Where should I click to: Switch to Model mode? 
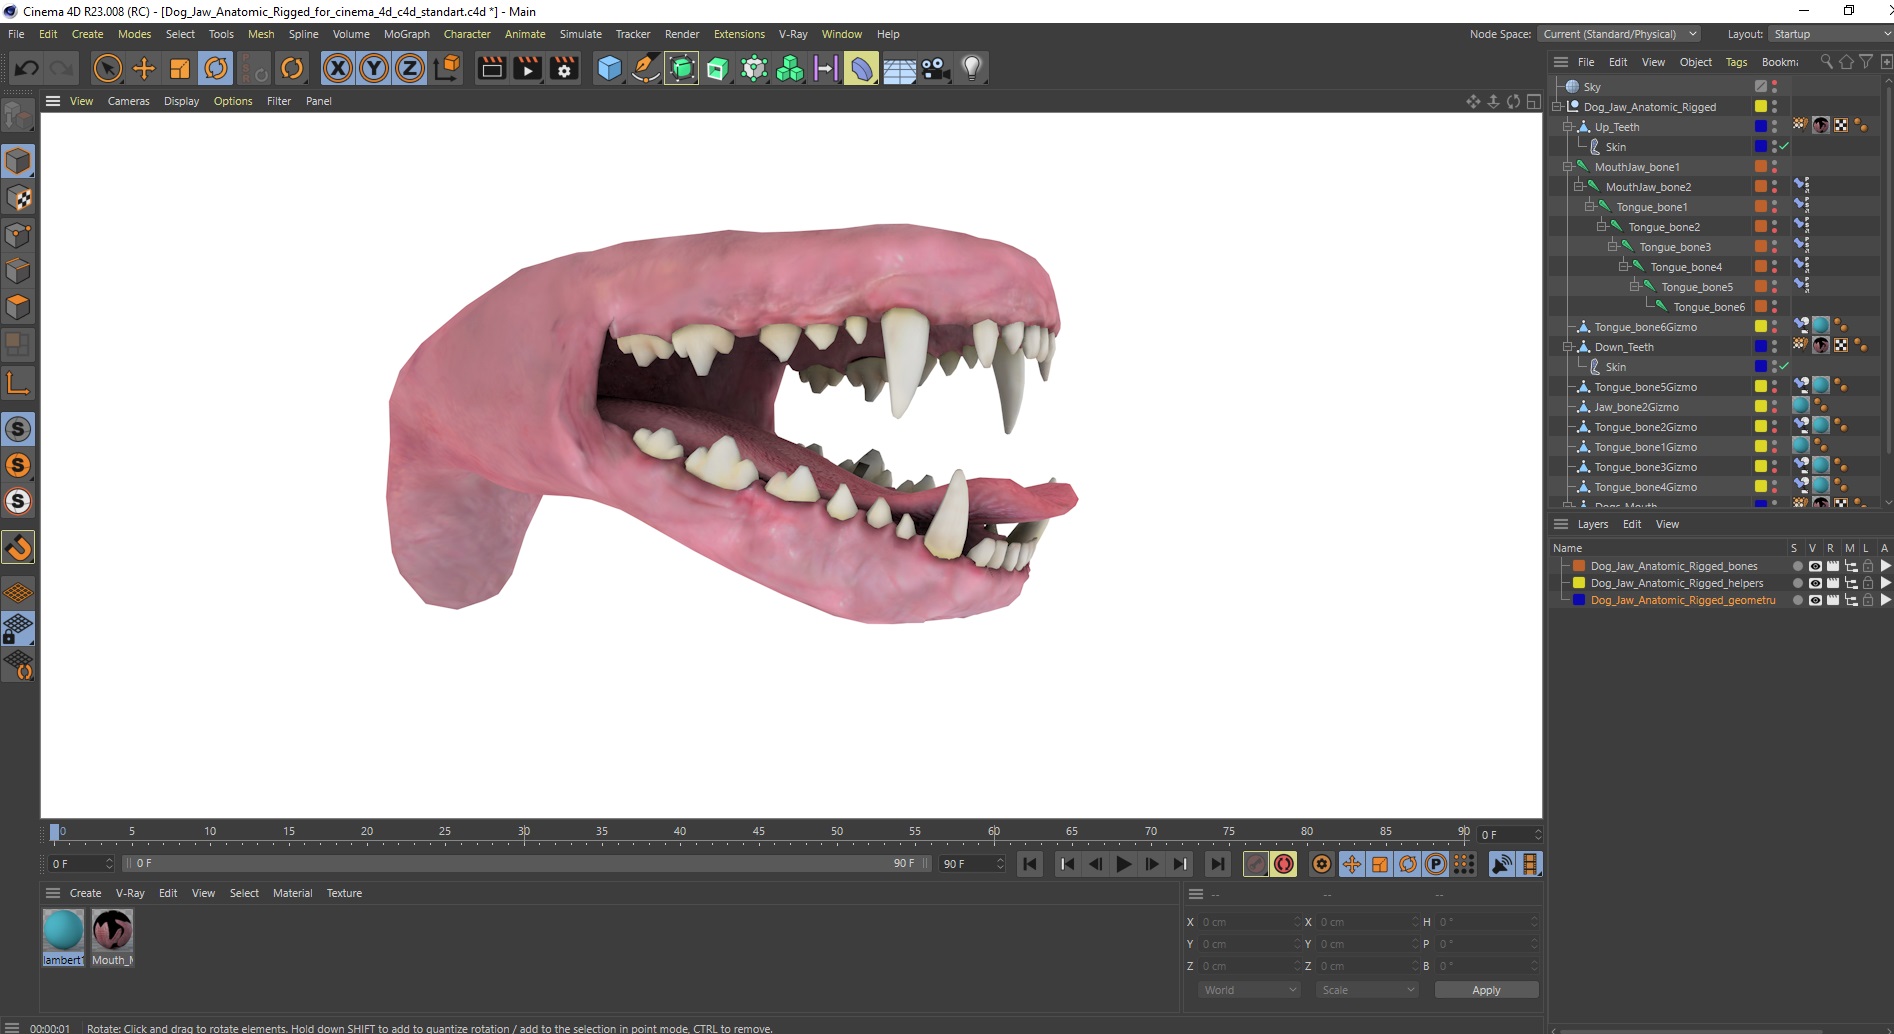18,161
